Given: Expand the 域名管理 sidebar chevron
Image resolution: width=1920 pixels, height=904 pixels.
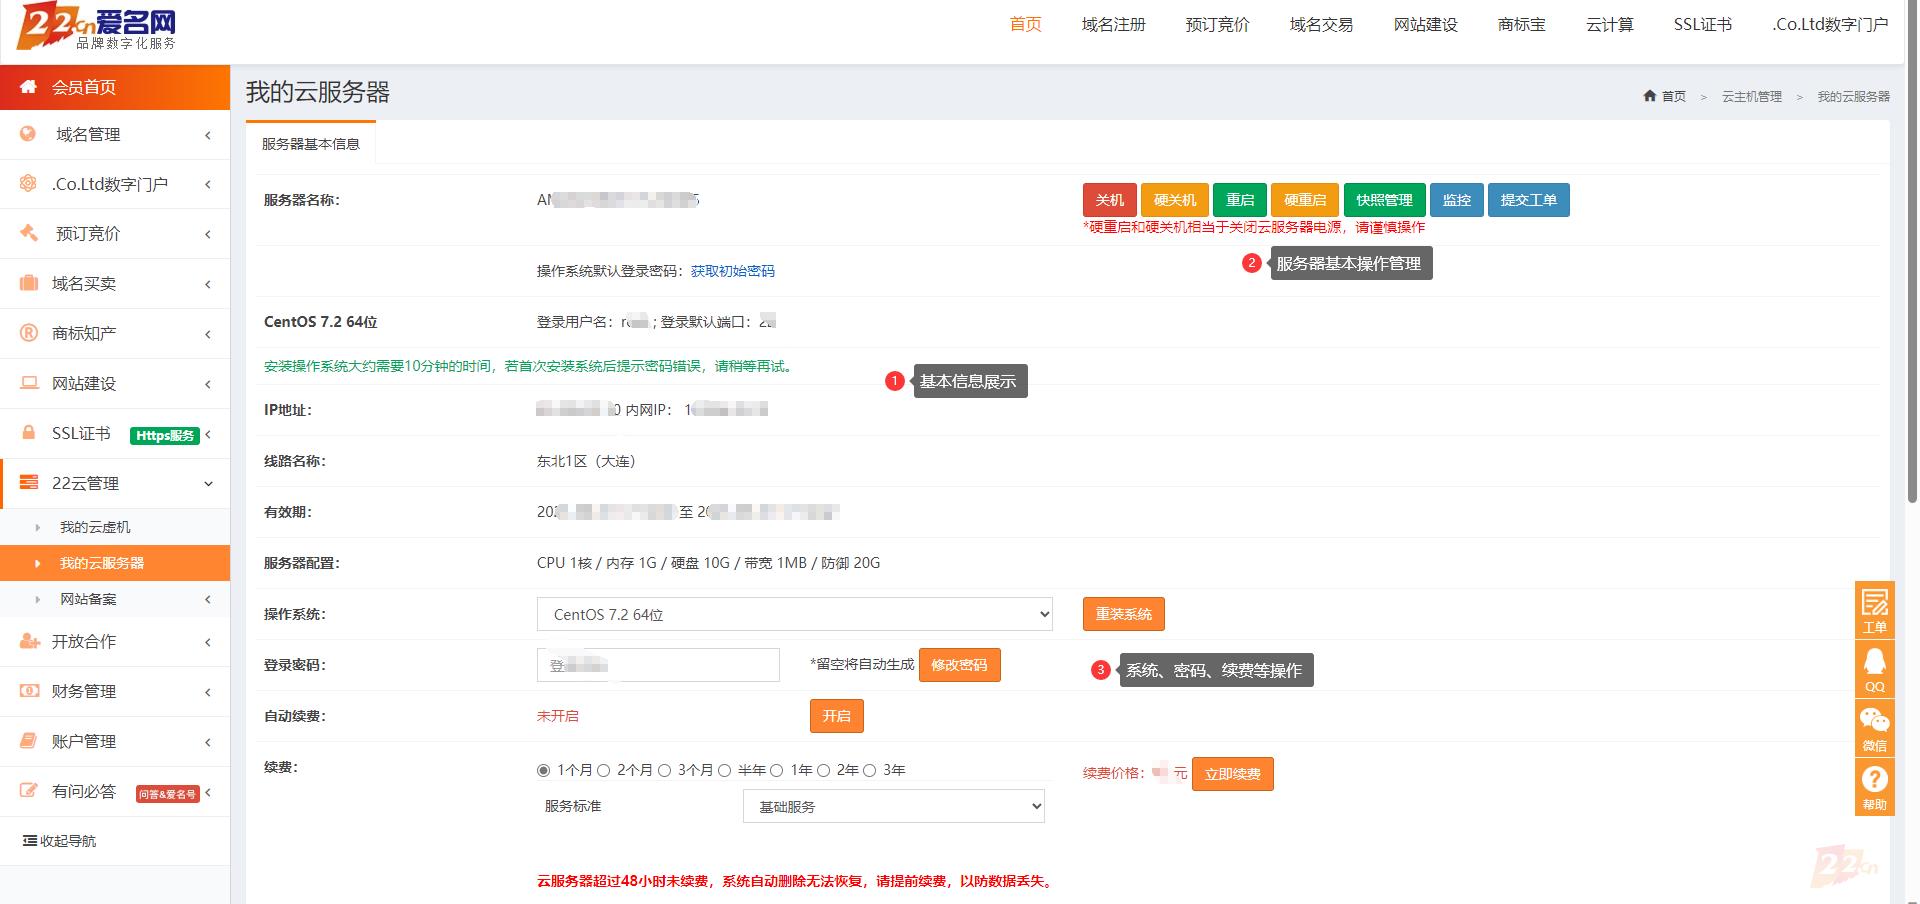Looking at the screenshot, I should [x=208, y=135].
